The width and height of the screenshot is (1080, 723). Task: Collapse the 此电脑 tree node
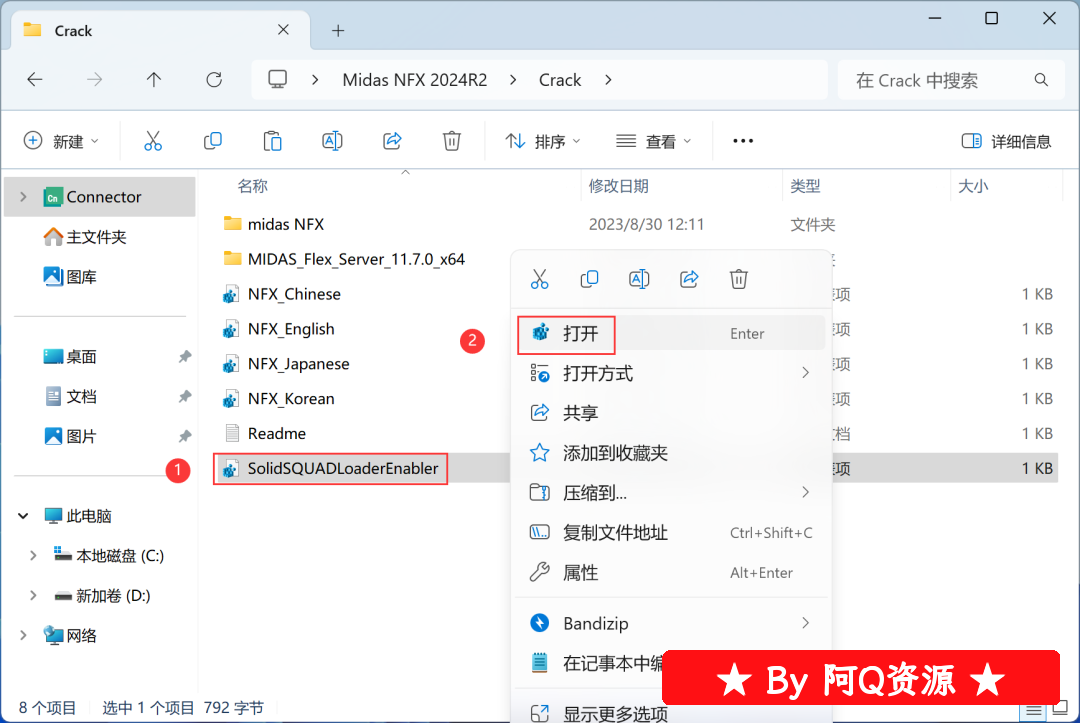(23, 516)
